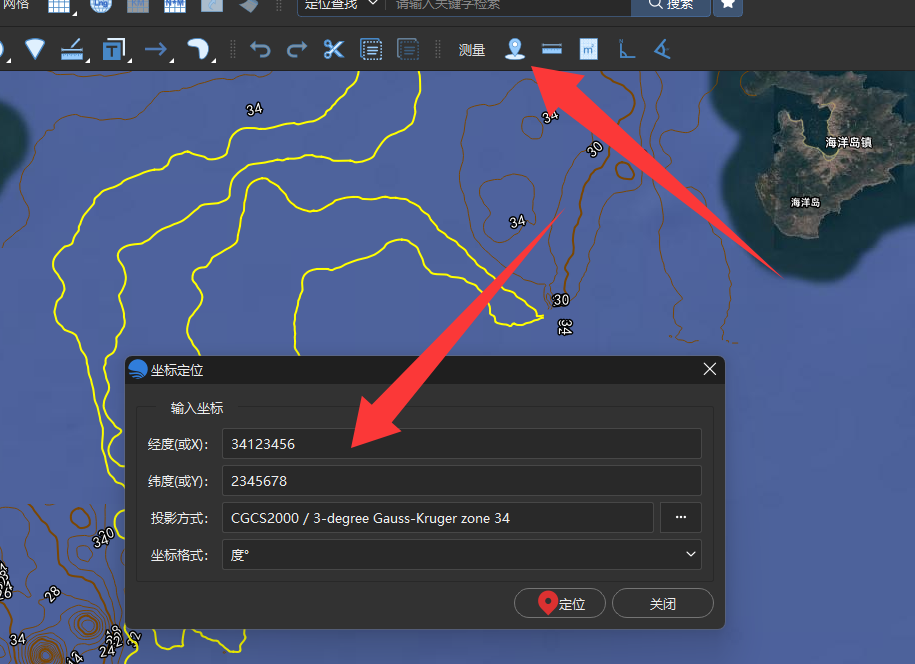Open projection picker with ellipsis button

pos(680,518)
